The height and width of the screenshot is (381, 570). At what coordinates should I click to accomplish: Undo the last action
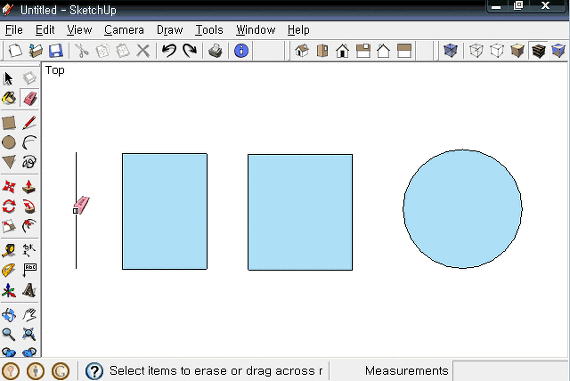tap(169, 51)
